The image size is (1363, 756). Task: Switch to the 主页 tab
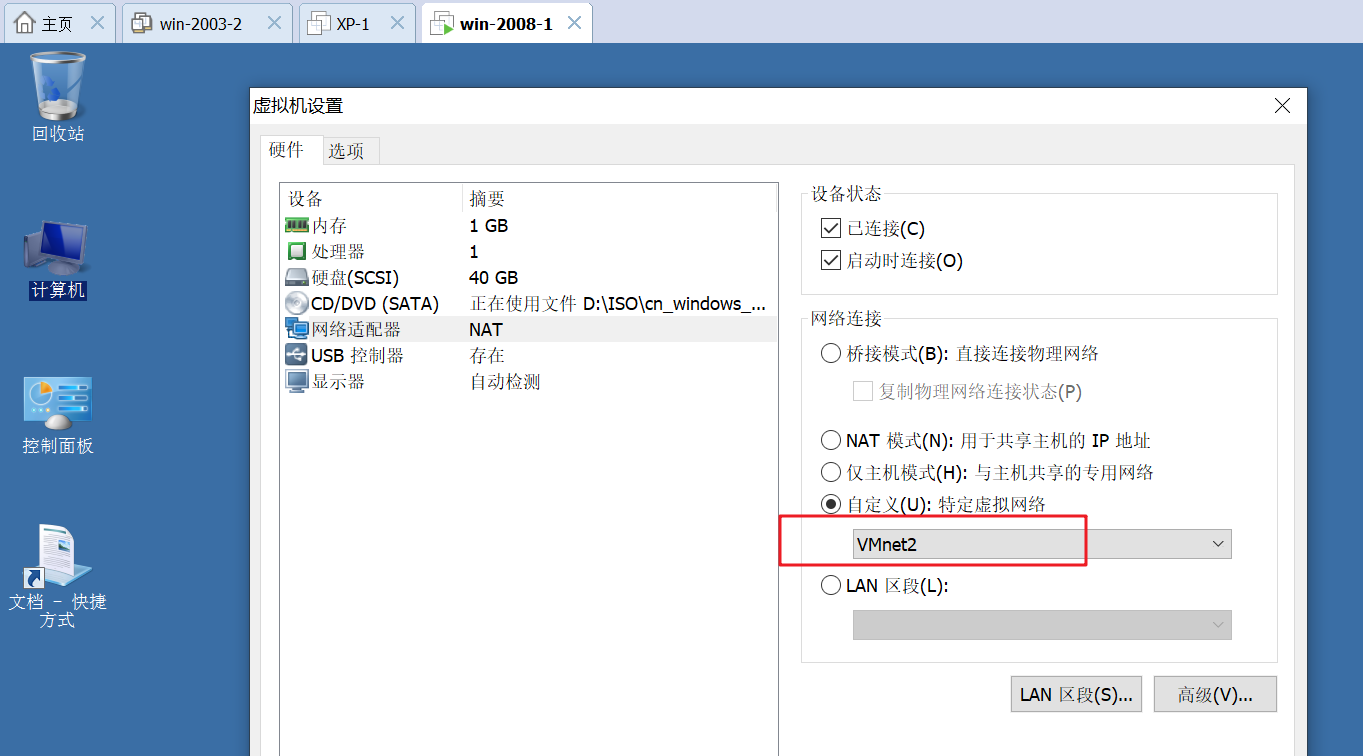tap(58, 23)
